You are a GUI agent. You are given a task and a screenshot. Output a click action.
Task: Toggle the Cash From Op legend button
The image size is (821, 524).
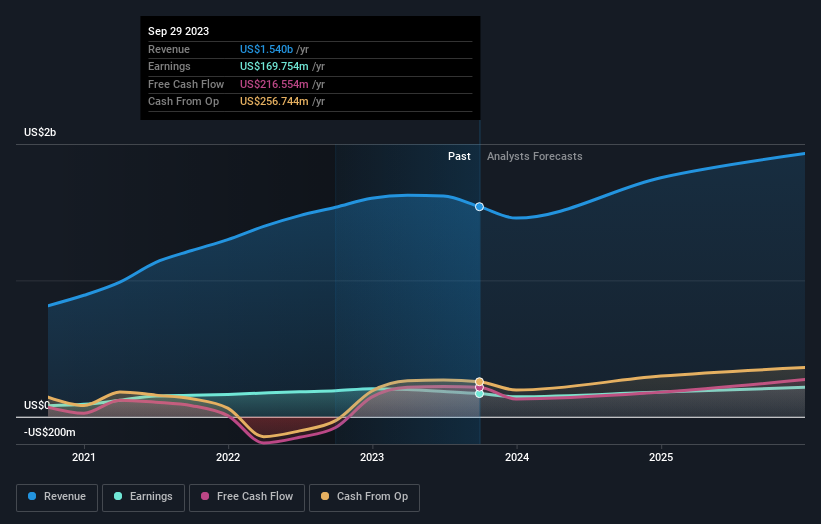[x=364, y=497]
